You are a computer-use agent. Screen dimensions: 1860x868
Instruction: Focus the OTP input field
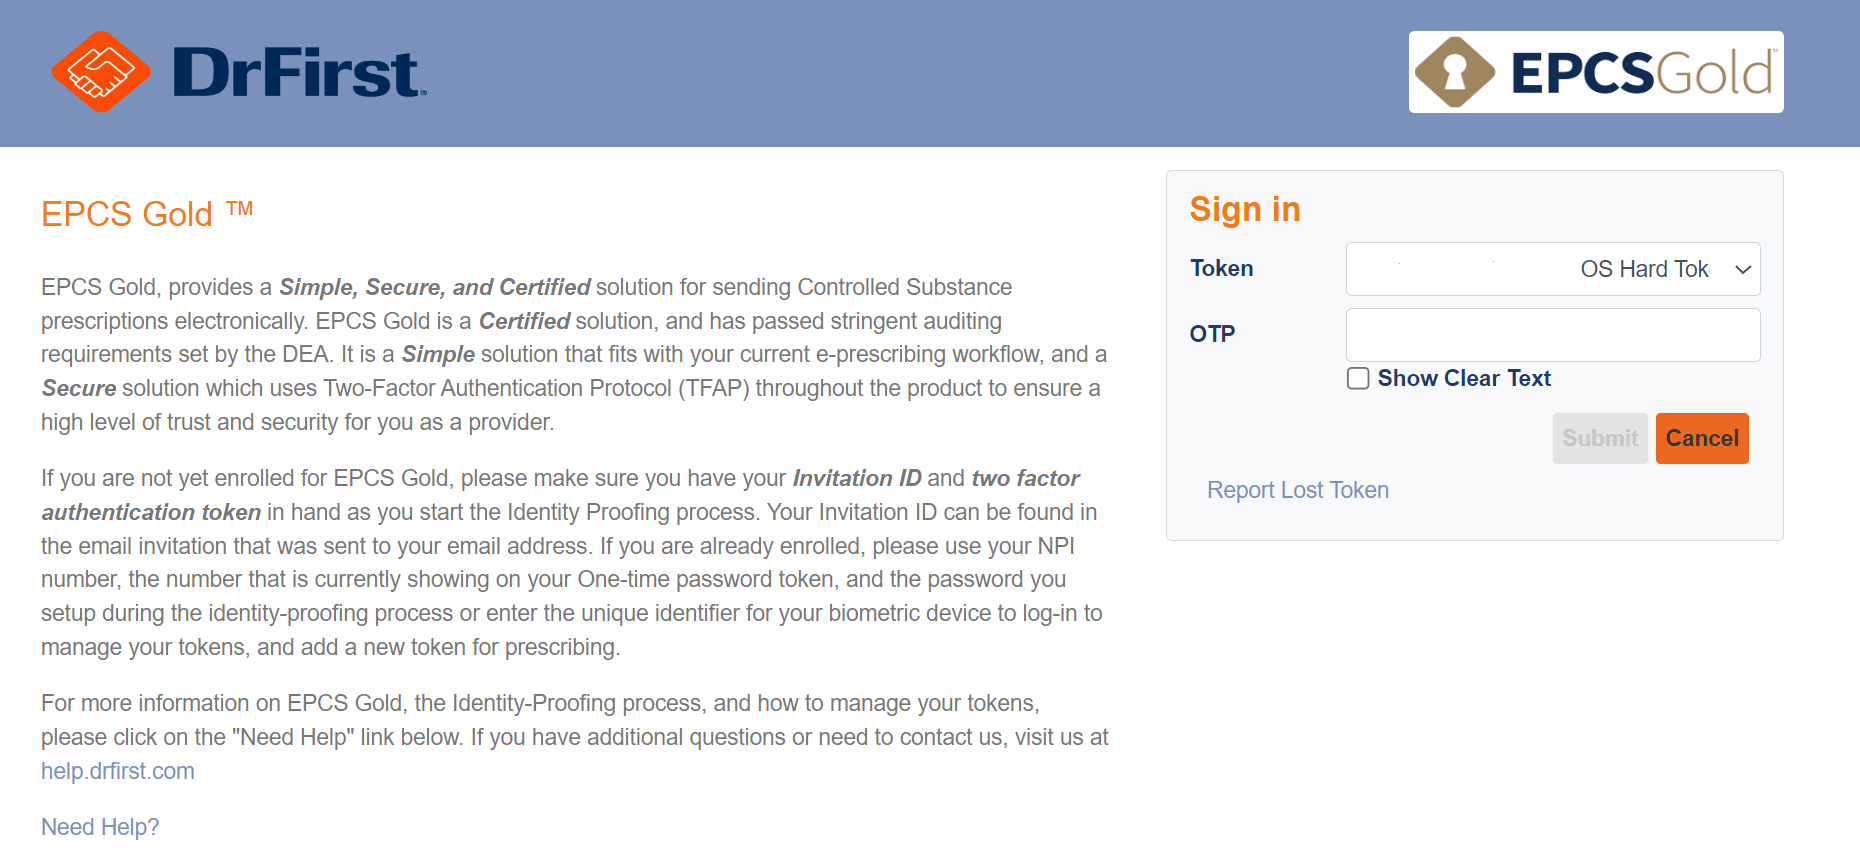(1553, 335)
